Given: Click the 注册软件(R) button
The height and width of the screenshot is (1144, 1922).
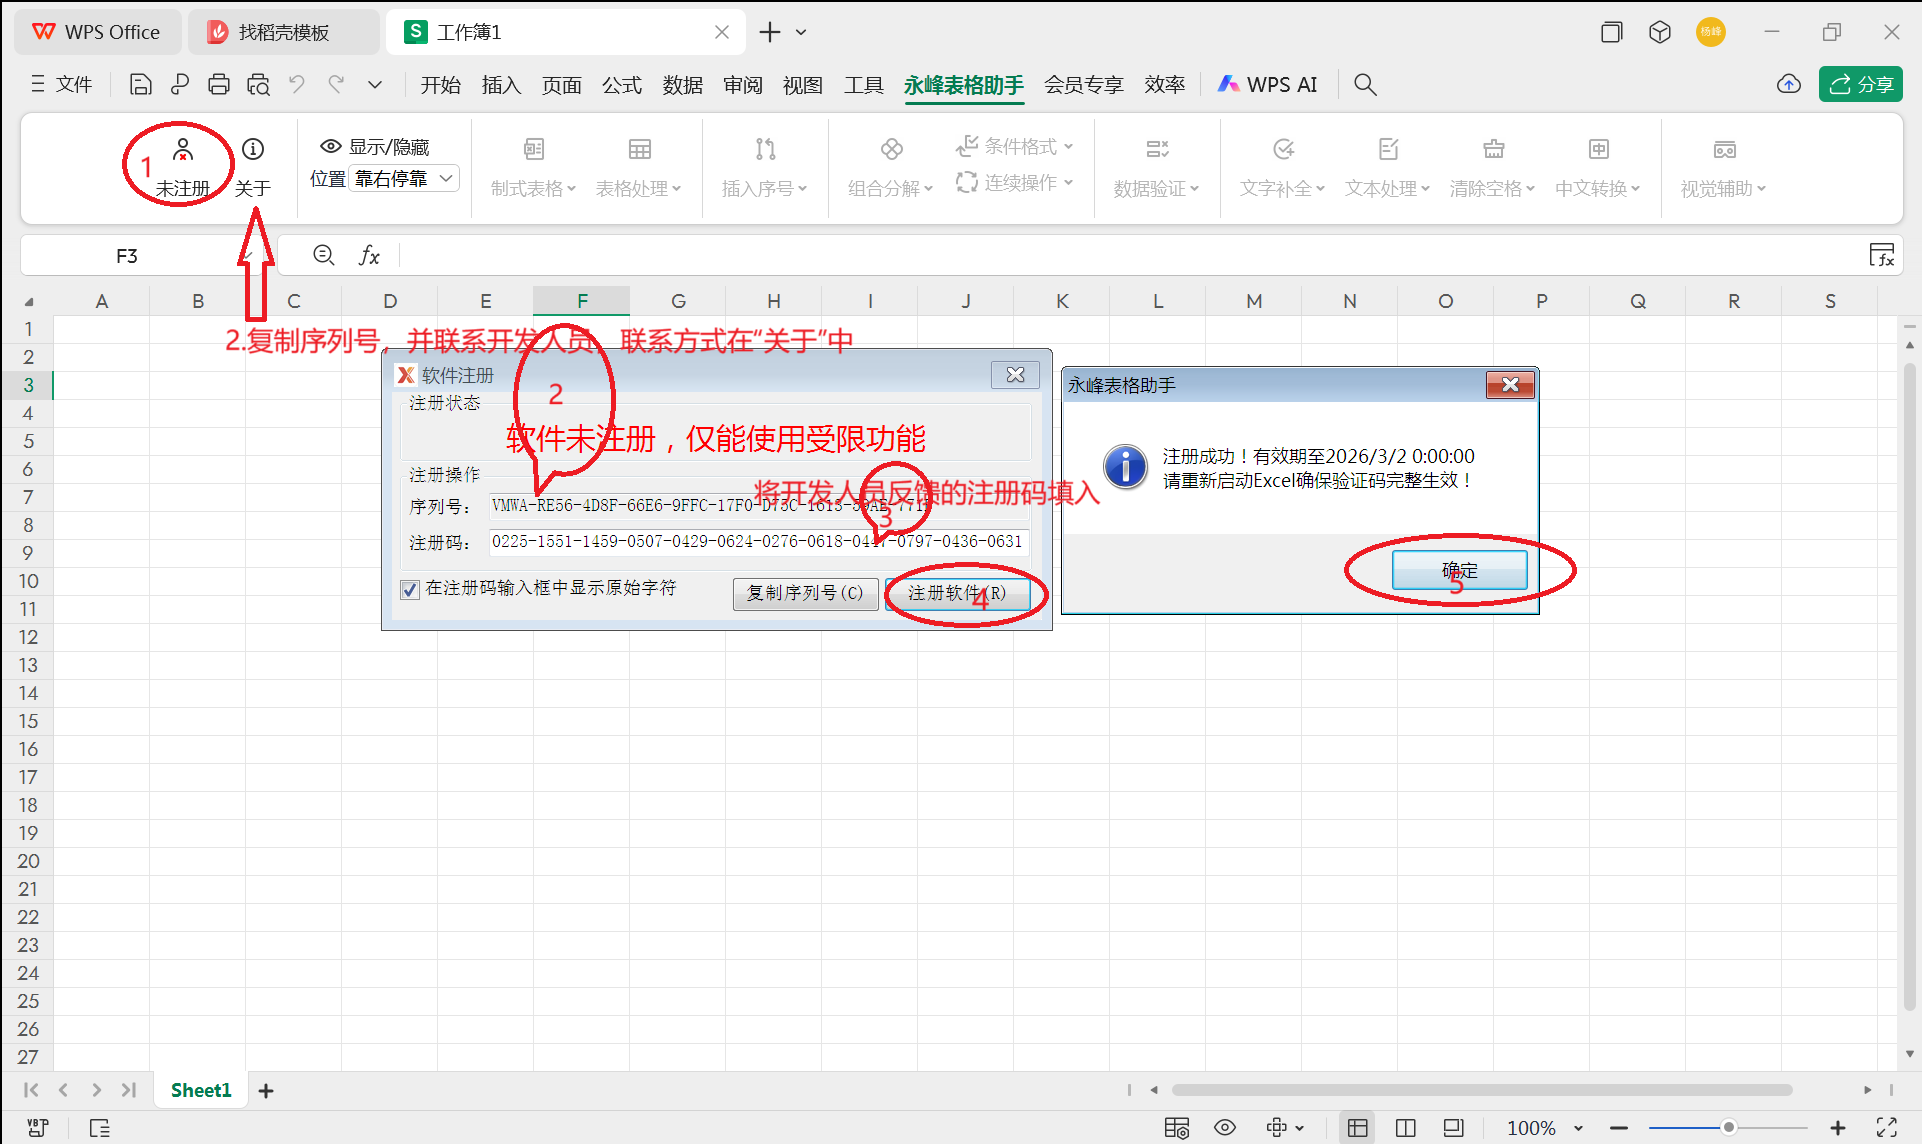Looking at the screenshot, I should (x=958, y=594).
